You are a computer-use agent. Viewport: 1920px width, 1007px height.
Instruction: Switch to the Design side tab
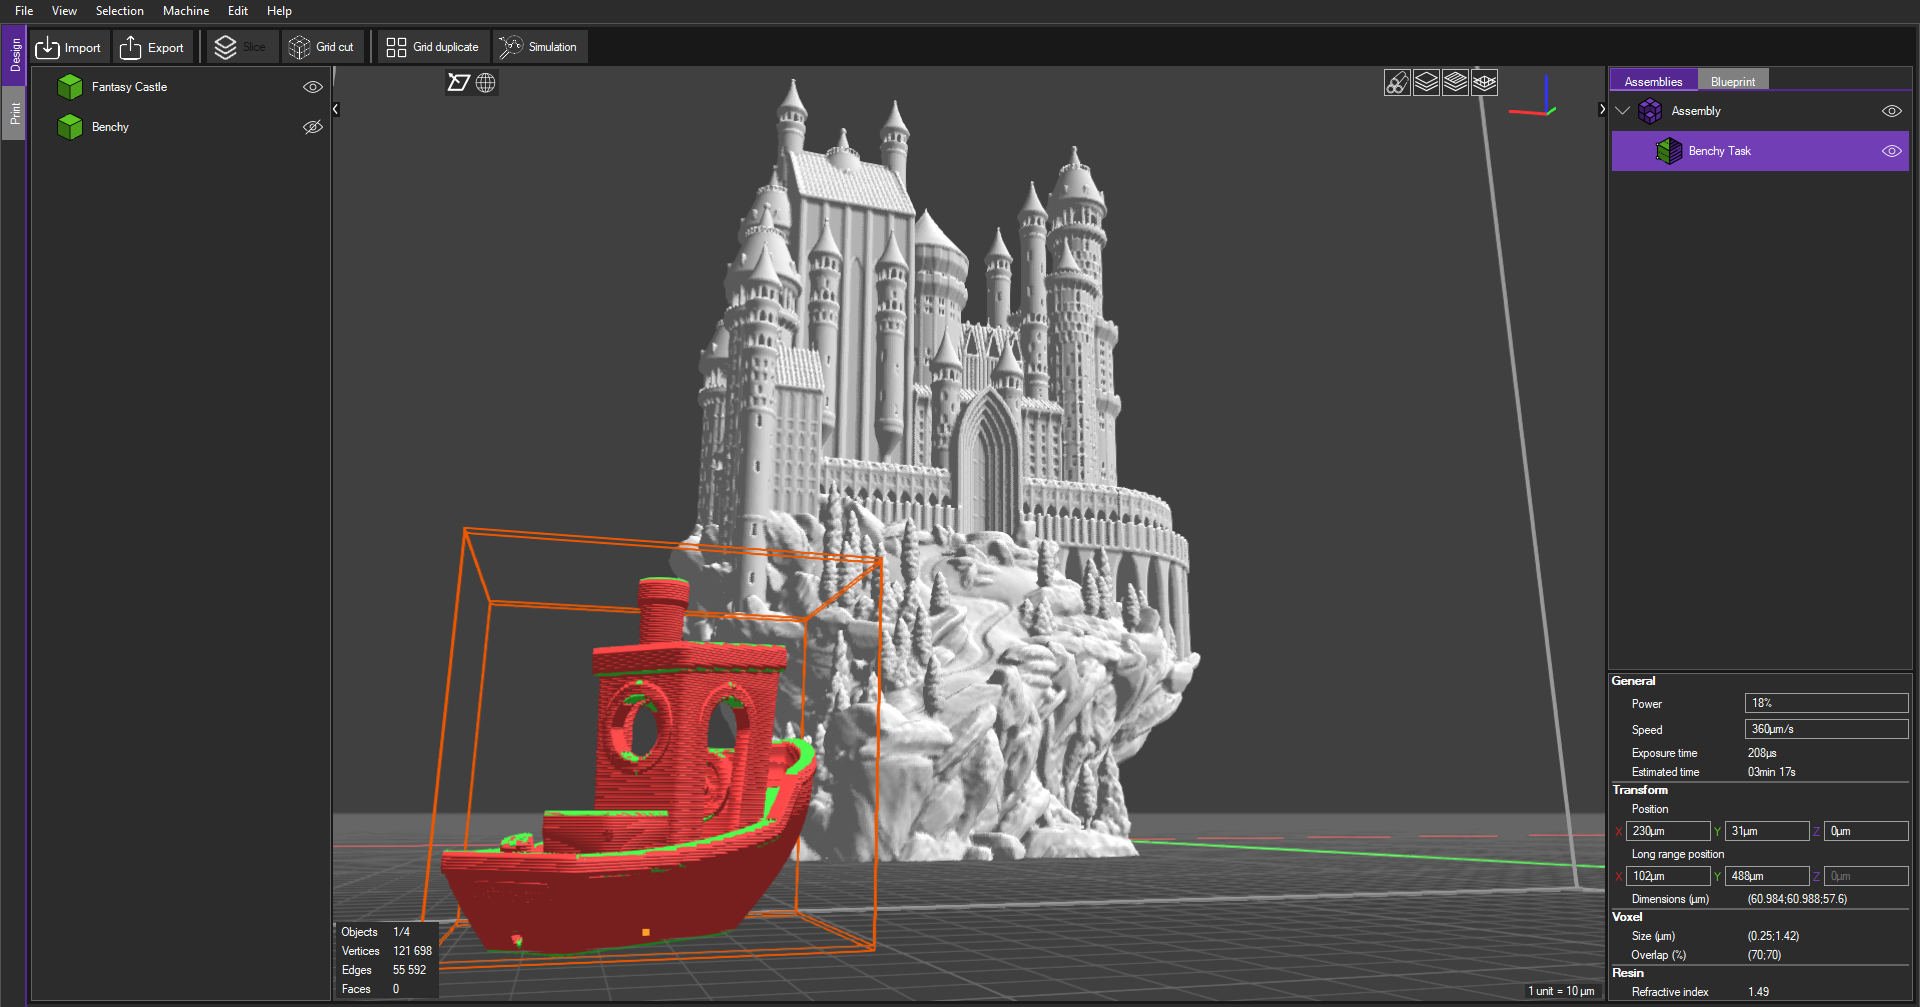click(14, 55)
